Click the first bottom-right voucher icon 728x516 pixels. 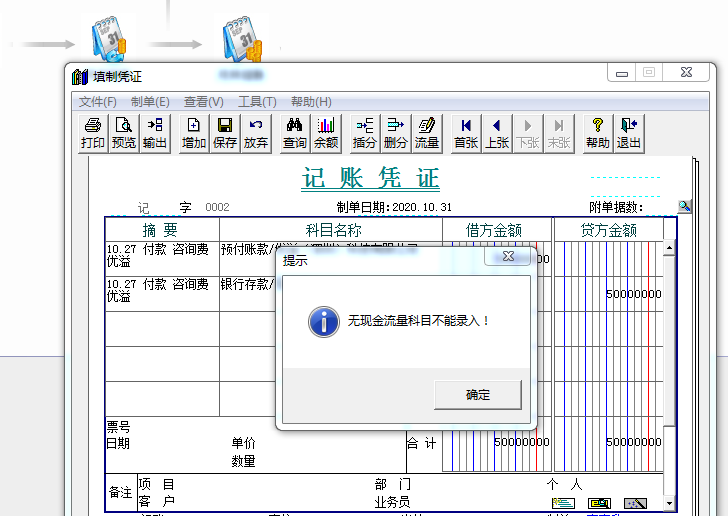click(564, 503)
